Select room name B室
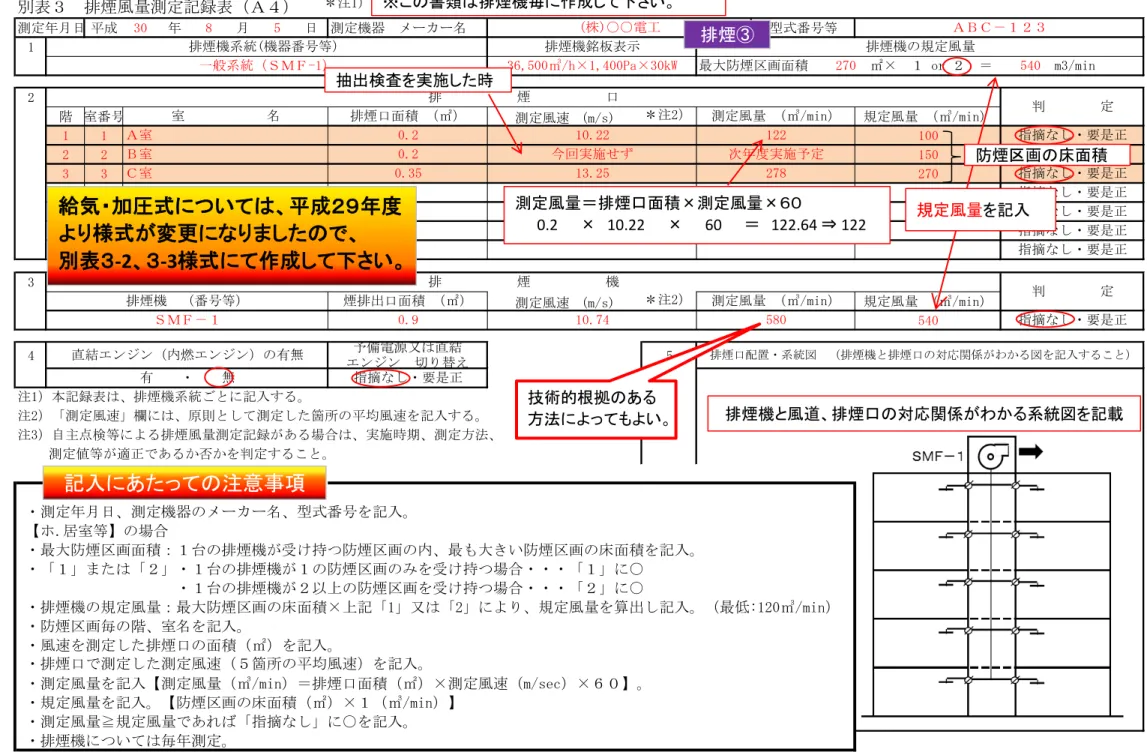The width and height of the screenshot is (1147, 752). (139, 154)
